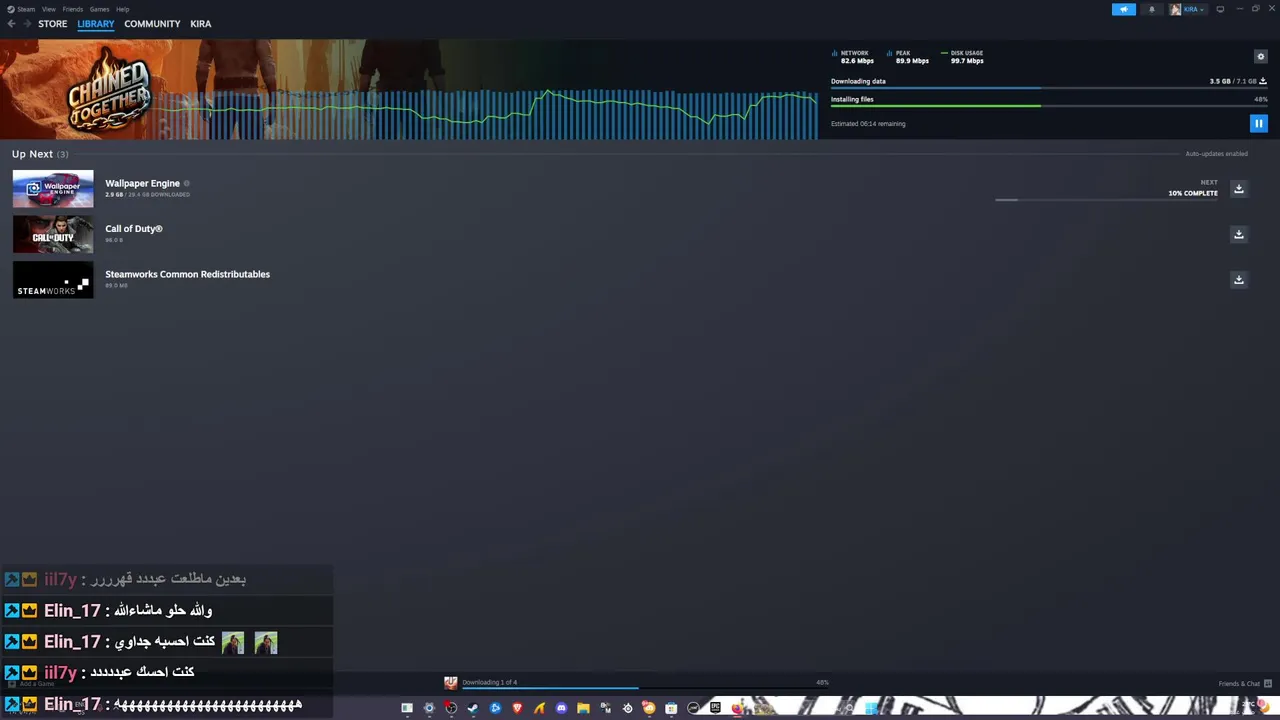The width and height of the screenshot is (1280, 720).
Task: Click the Add a Game button
Action: [30, 684]
